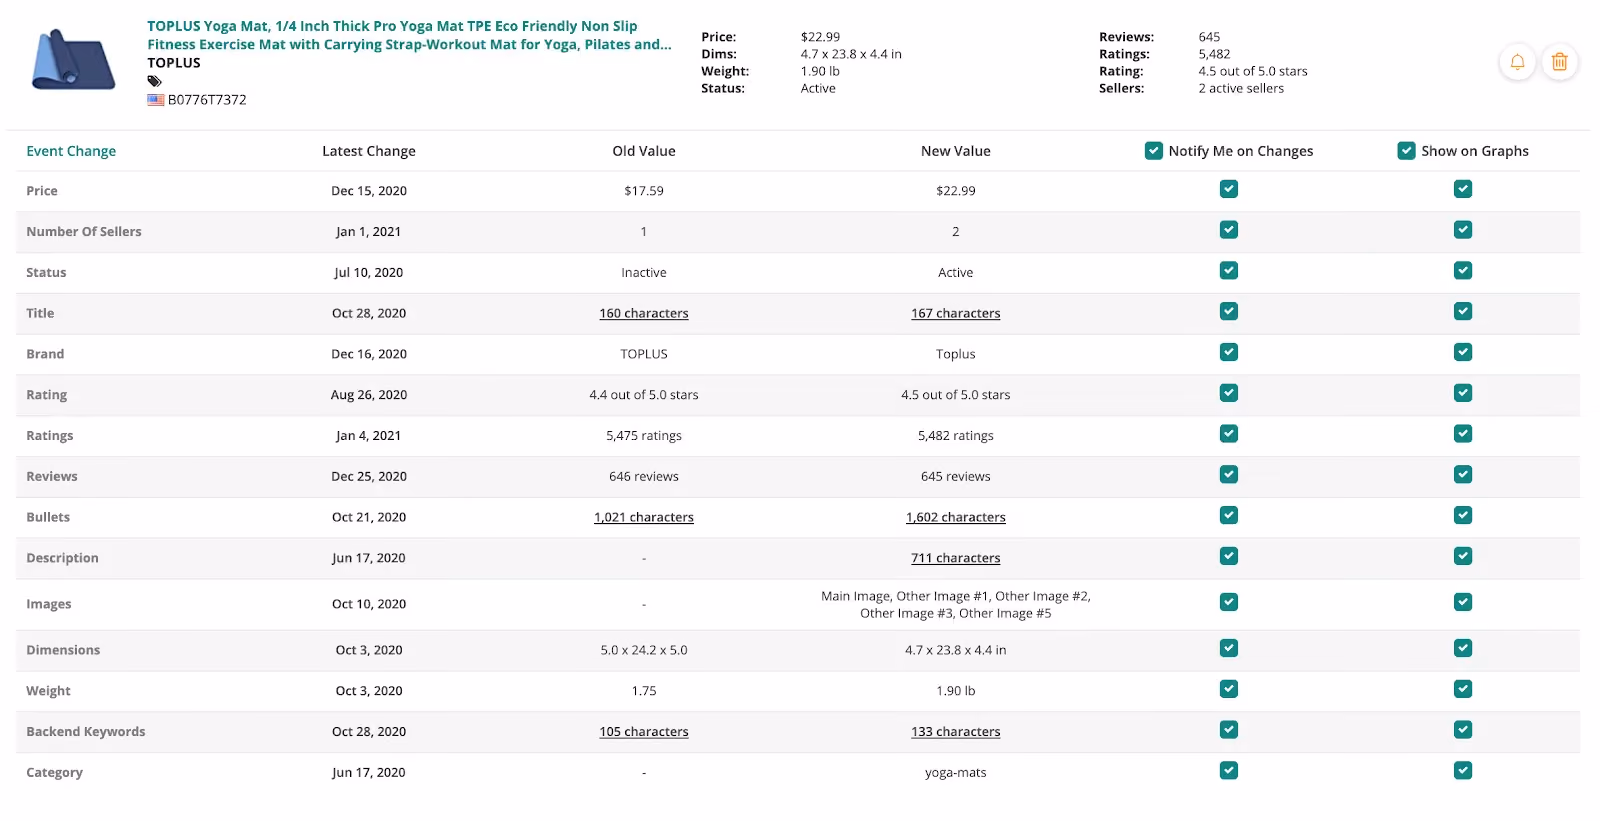Click the 'Old Value' column header
This screenshot has width=1600, height=821.
pos(644,151)
